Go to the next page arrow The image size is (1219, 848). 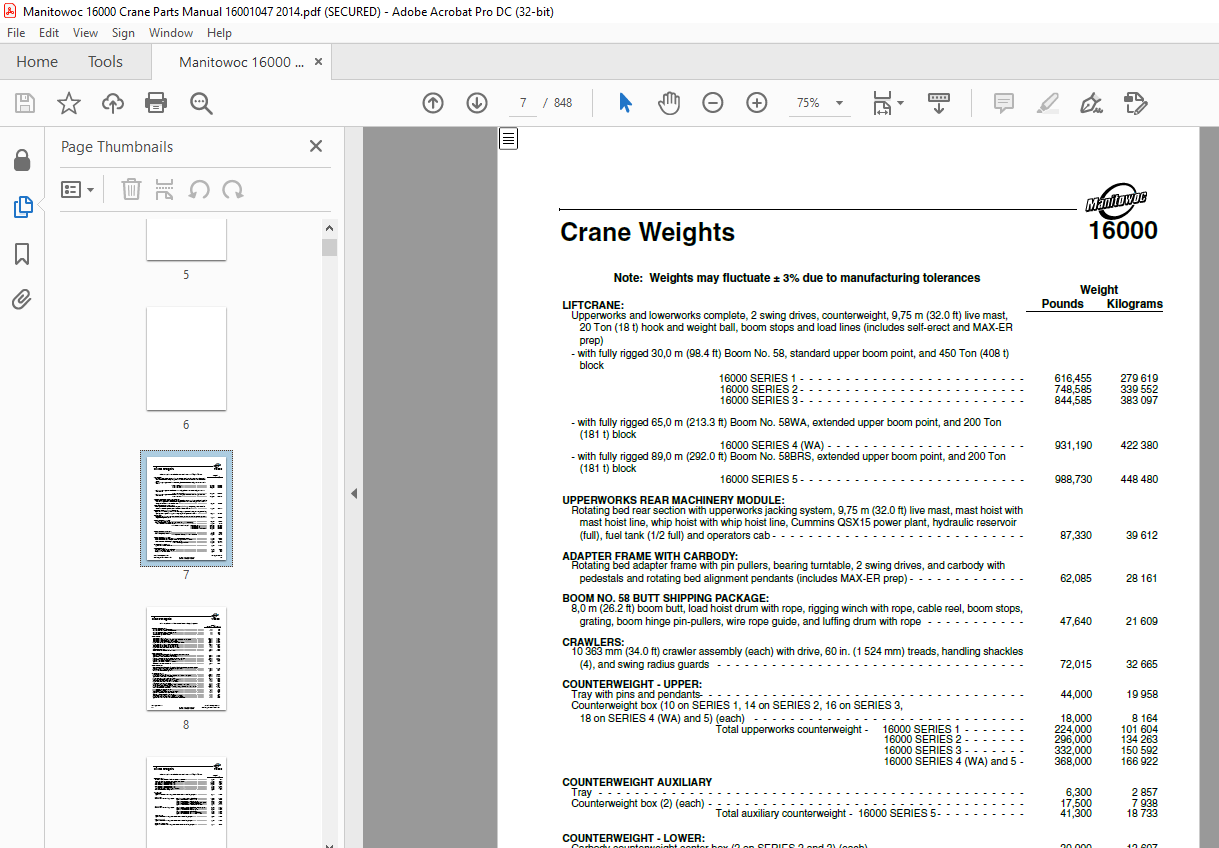pyautogui.click(x=477, y=103)
